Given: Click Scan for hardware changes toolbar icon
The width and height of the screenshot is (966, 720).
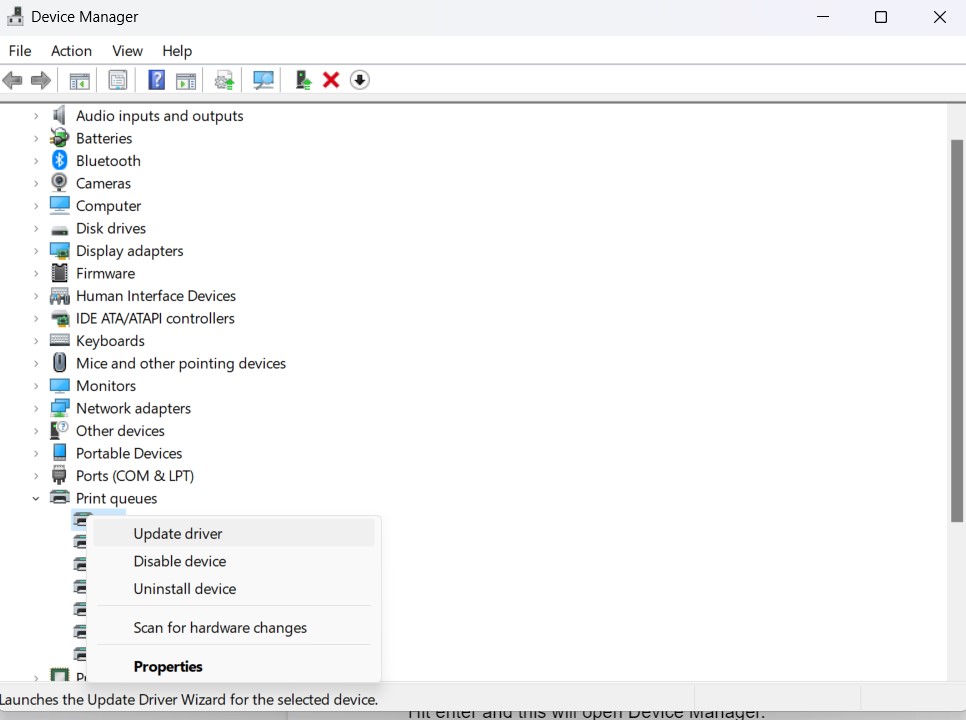Looking at the screenshot, I should pyautogui.click(x=263, y=80).
